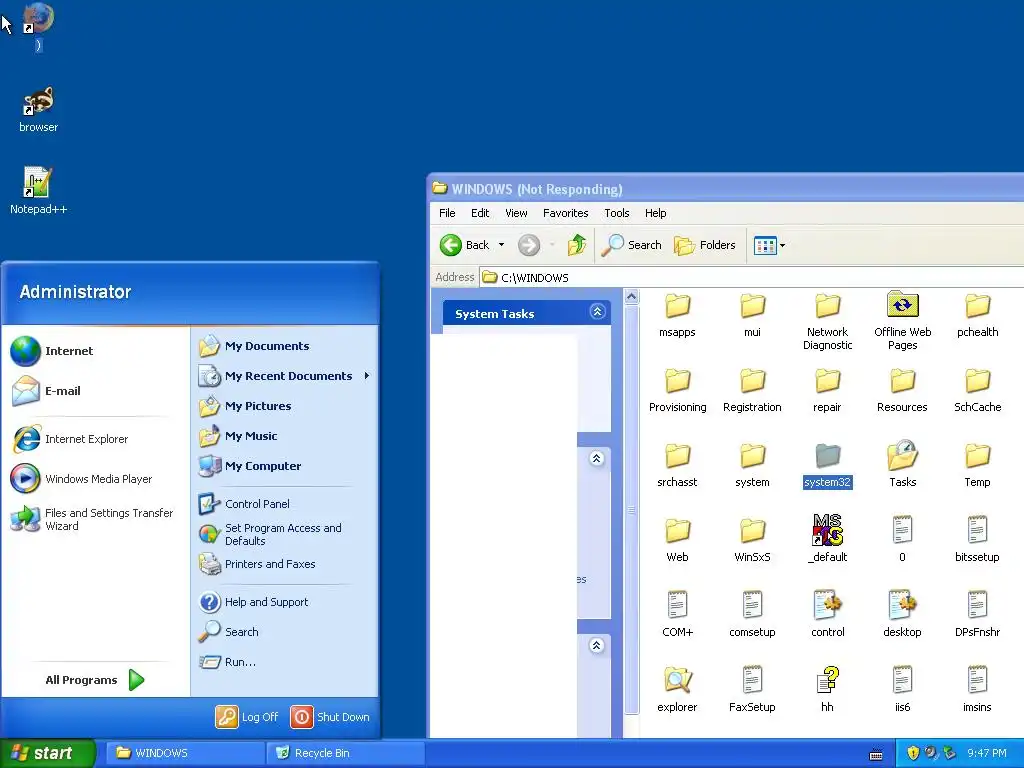Select the FaxSetup log file
This screenshot has width=1024, height=768.
(x=752, y=690)
